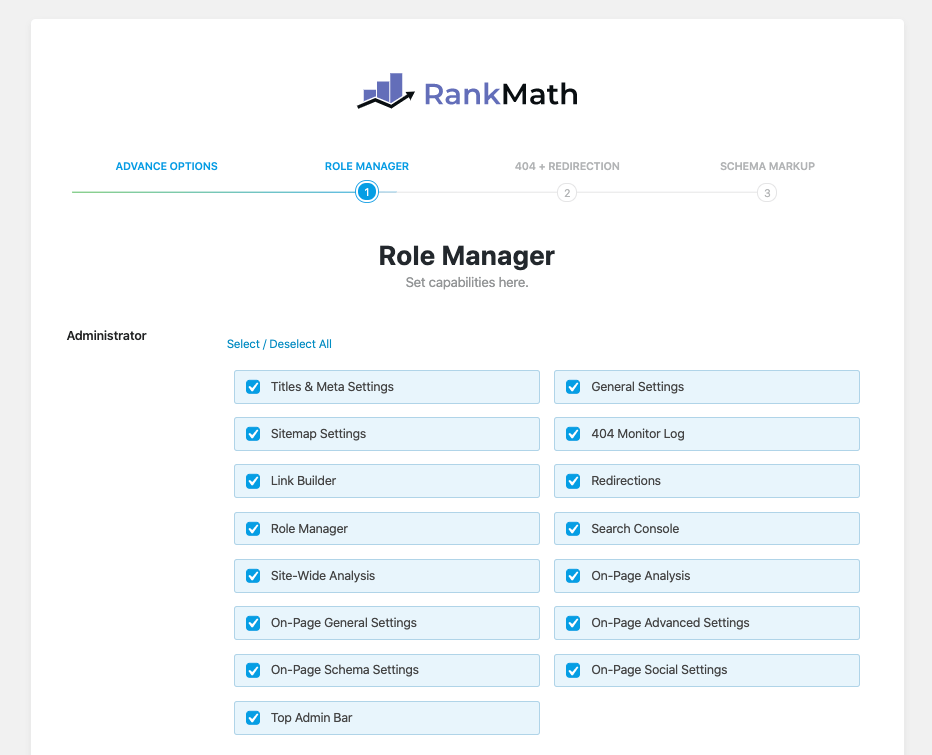Disable Link Builder capability

tap(253, 481)
